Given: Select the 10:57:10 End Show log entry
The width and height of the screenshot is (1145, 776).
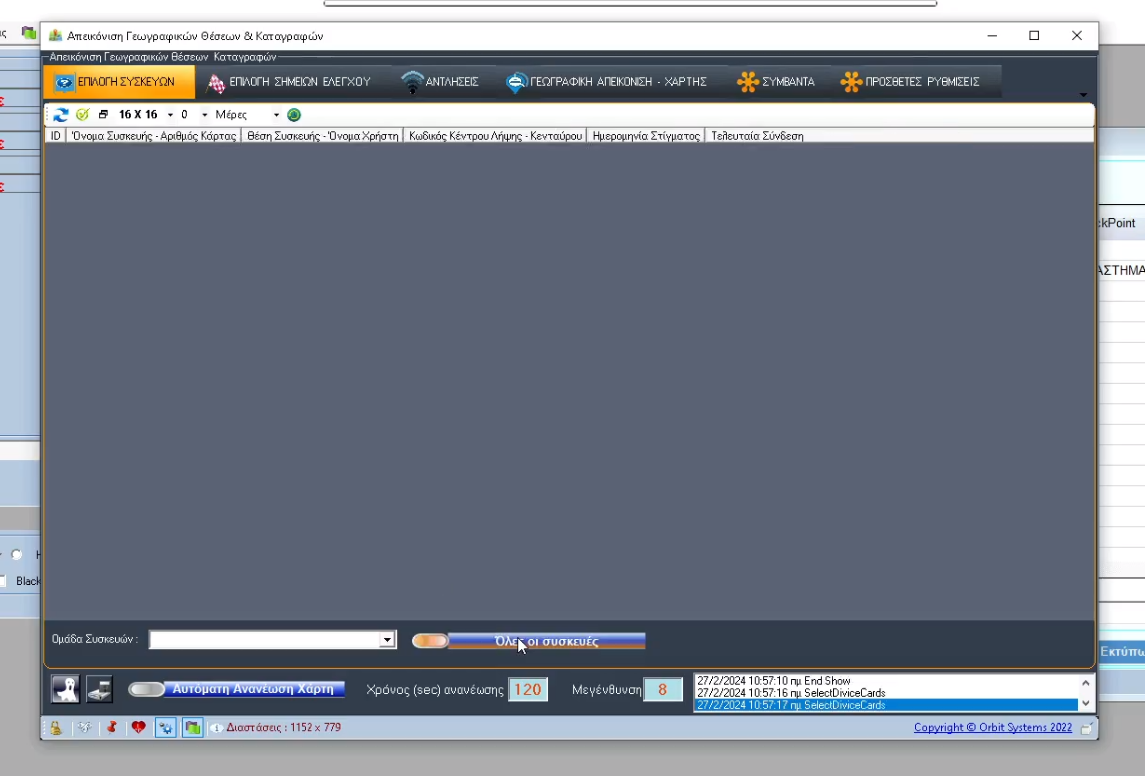Looking at the screenshot, I should pos(773,681).
